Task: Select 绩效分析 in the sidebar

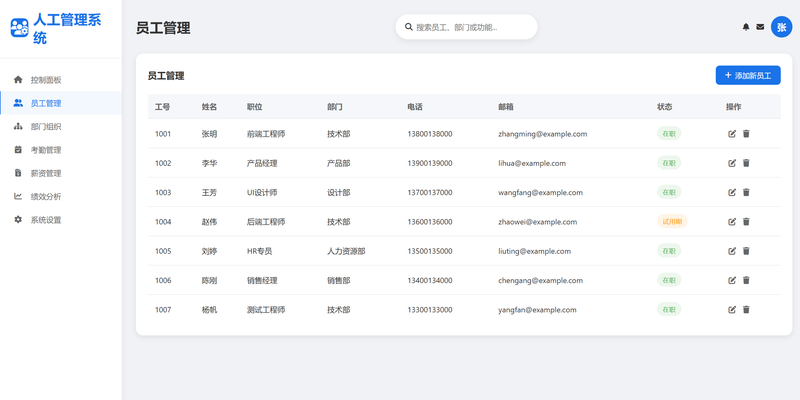Action: coord(45,197)
